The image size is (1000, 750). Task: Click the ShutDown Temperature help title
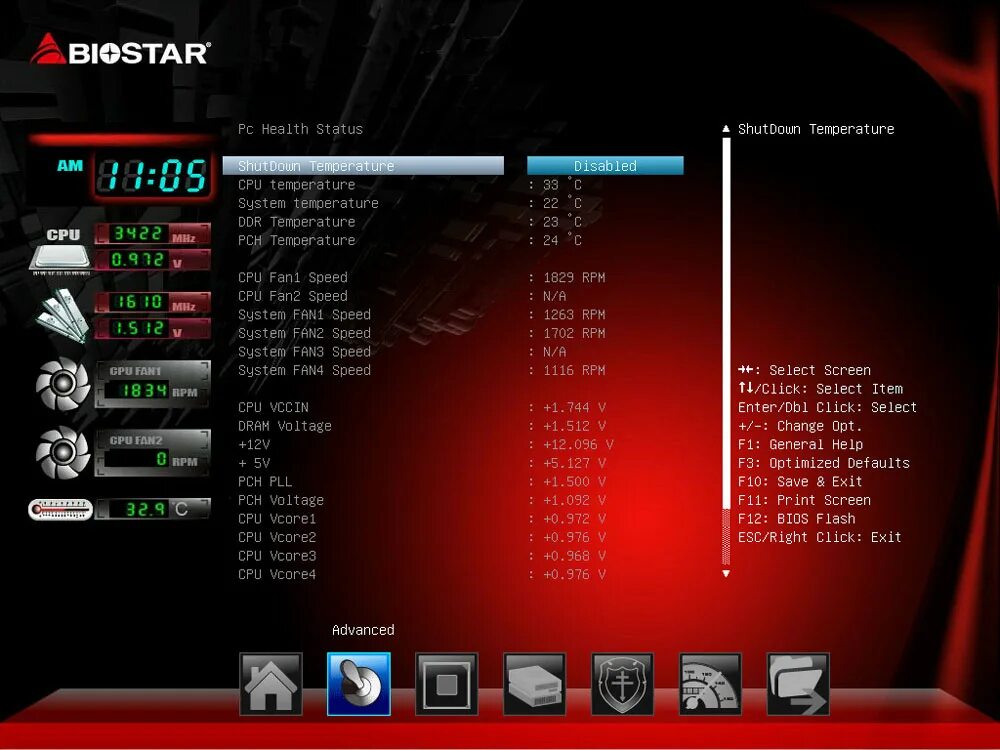pyautogui.click(x=816, y=129)
